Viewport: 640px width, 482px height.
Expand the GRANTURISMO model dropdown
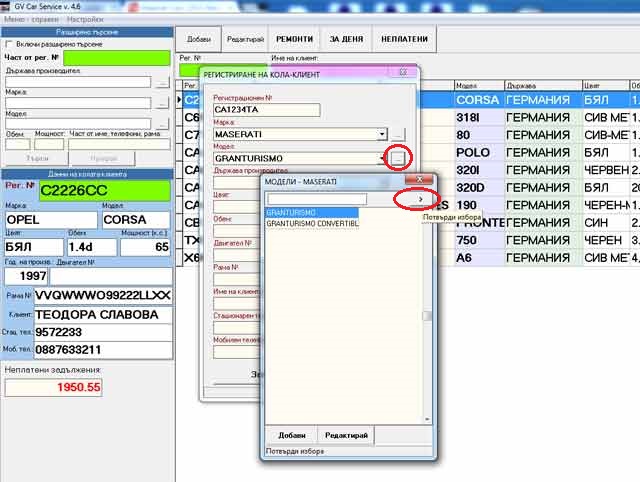coord(382,158)
